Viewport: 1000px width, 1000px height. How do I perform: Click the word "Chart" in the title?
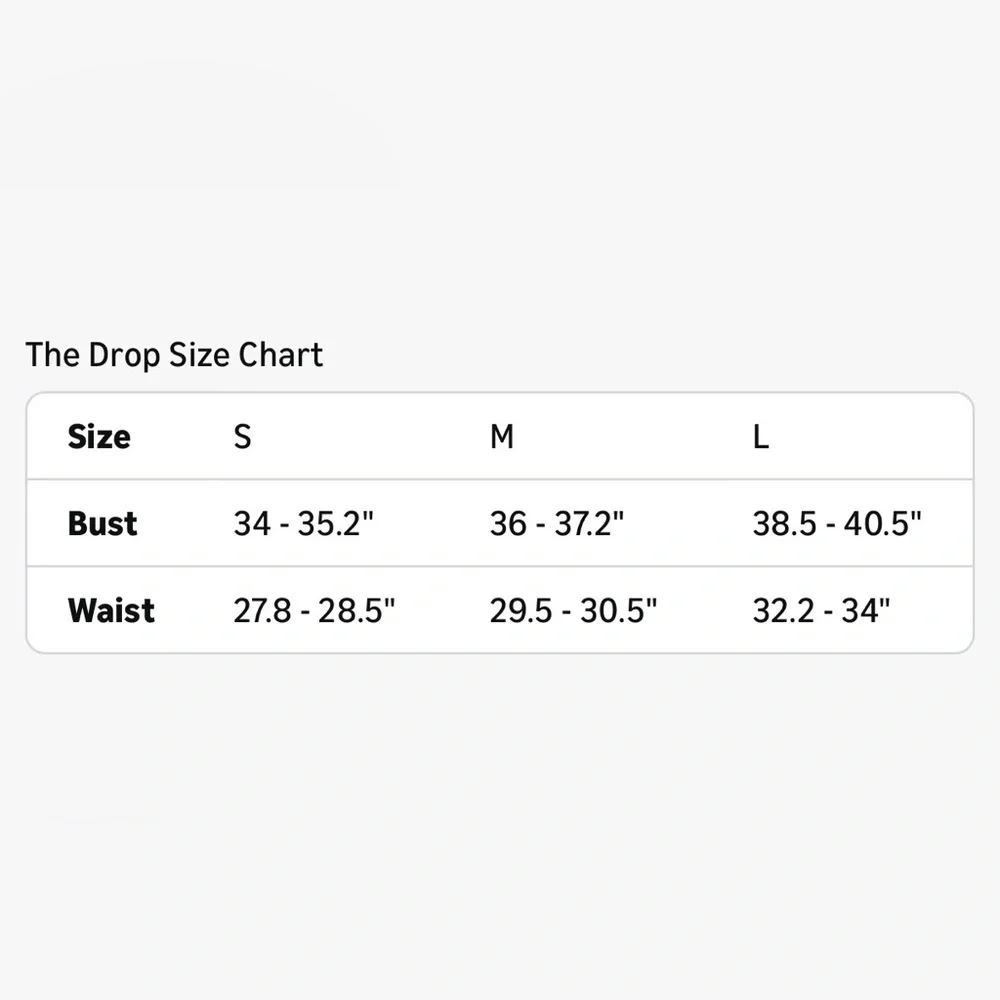(281, 355)
